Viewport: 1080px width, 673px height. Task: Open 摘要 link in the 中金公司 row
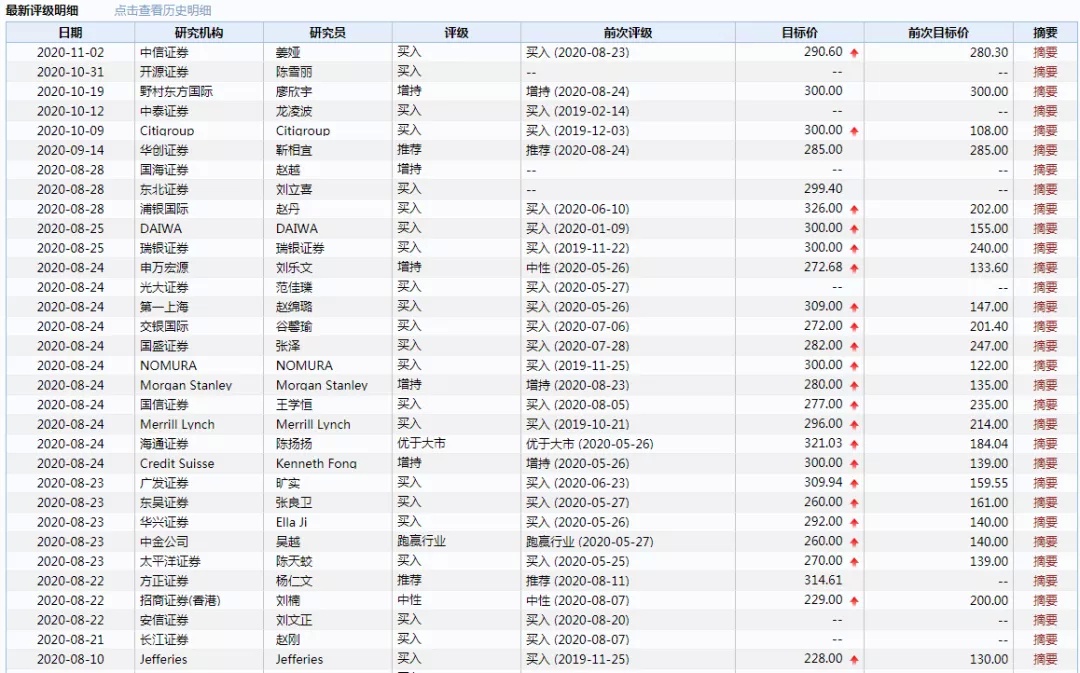click(1045, 541)
